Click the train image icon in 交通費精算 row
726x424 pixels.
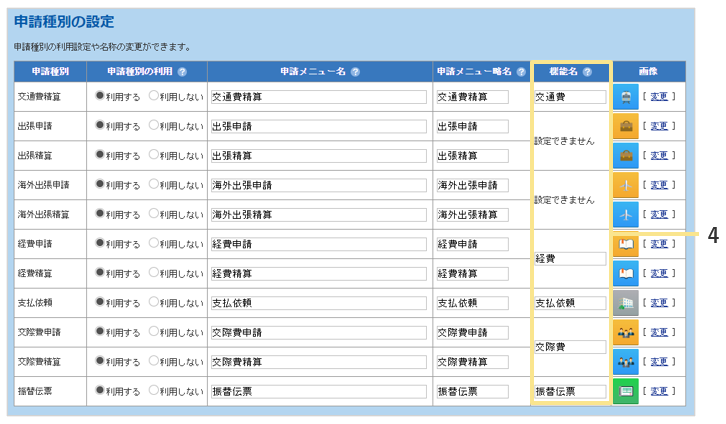tap(625, 97)
